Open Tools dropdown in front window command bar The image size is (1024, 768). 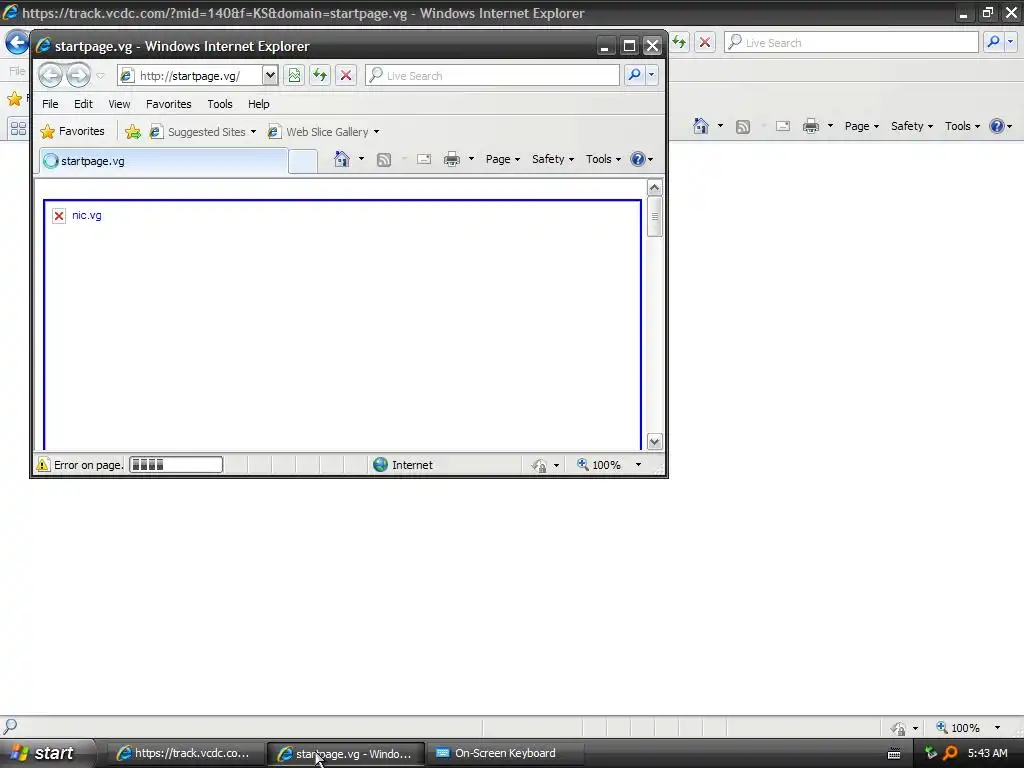[603, 159]
